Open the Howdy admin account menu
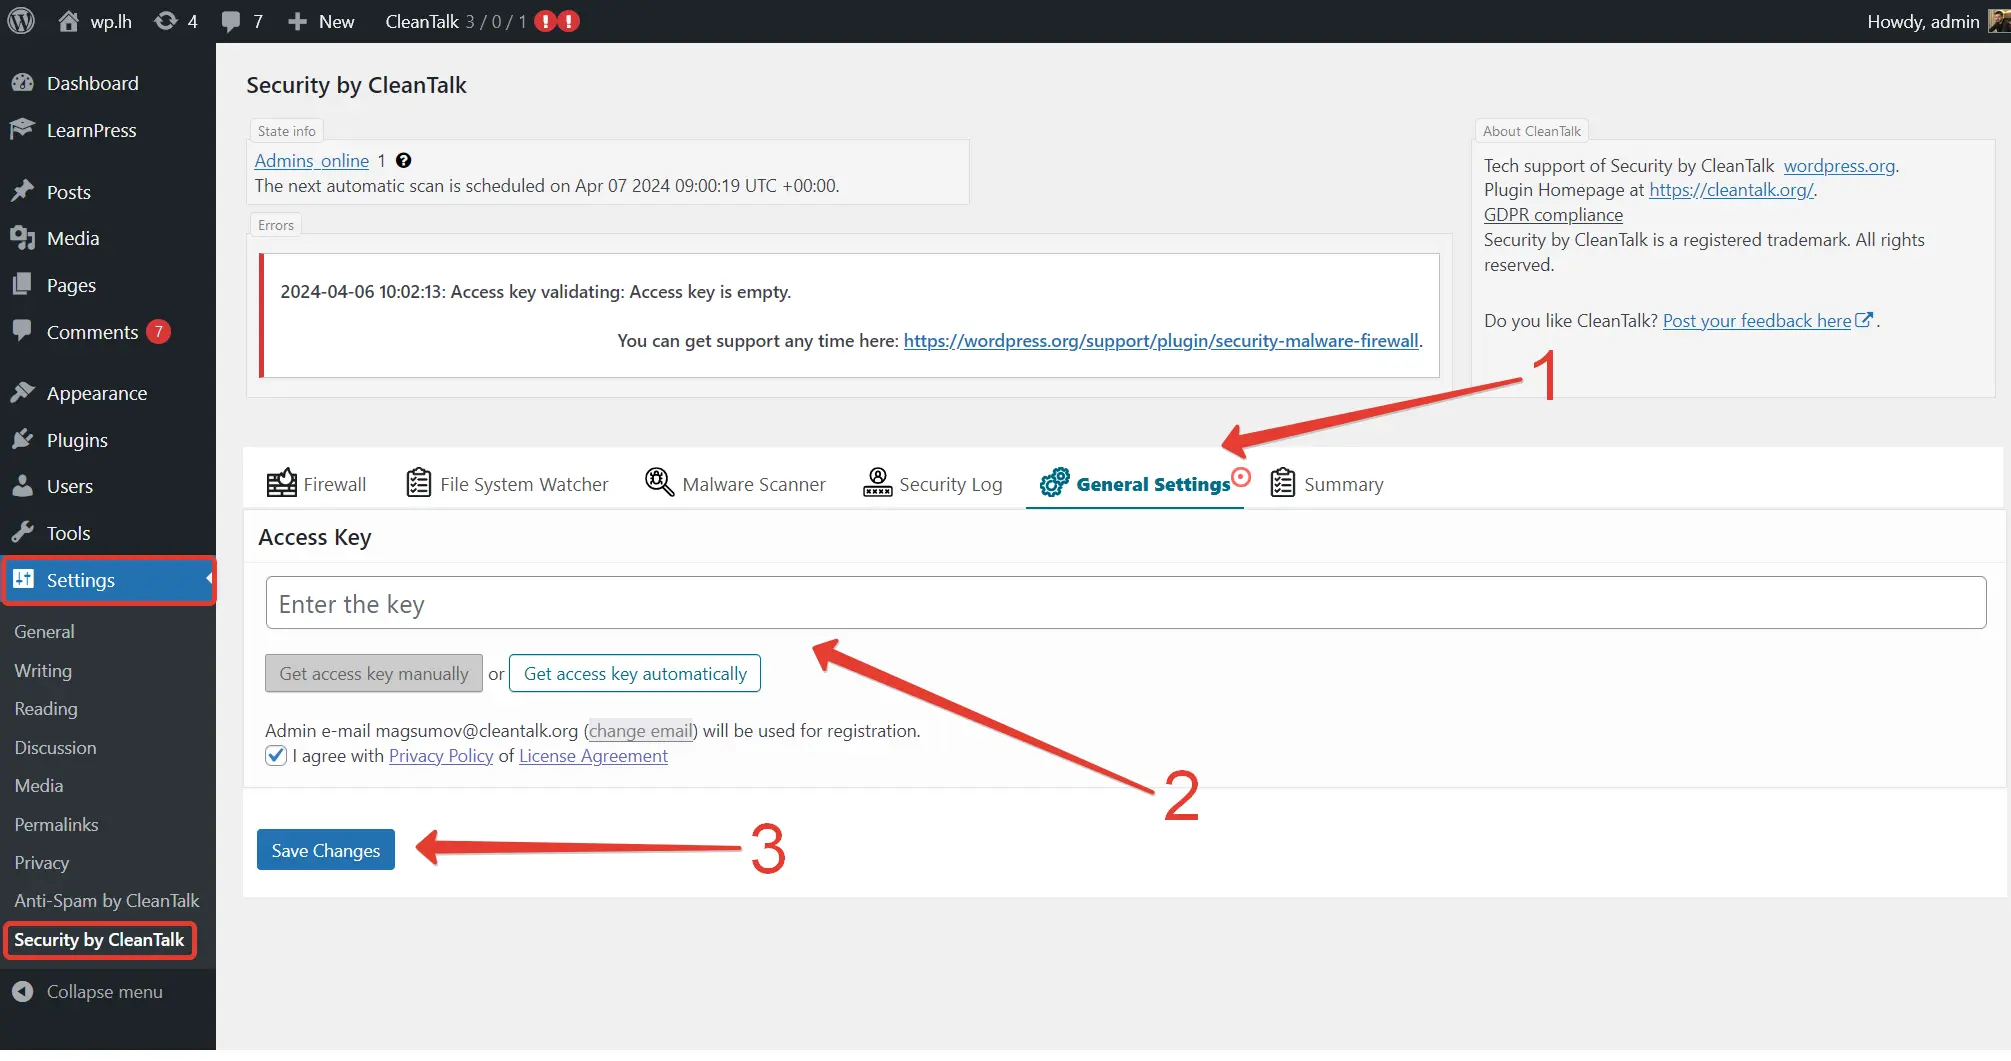 [x=1923, y=21]
